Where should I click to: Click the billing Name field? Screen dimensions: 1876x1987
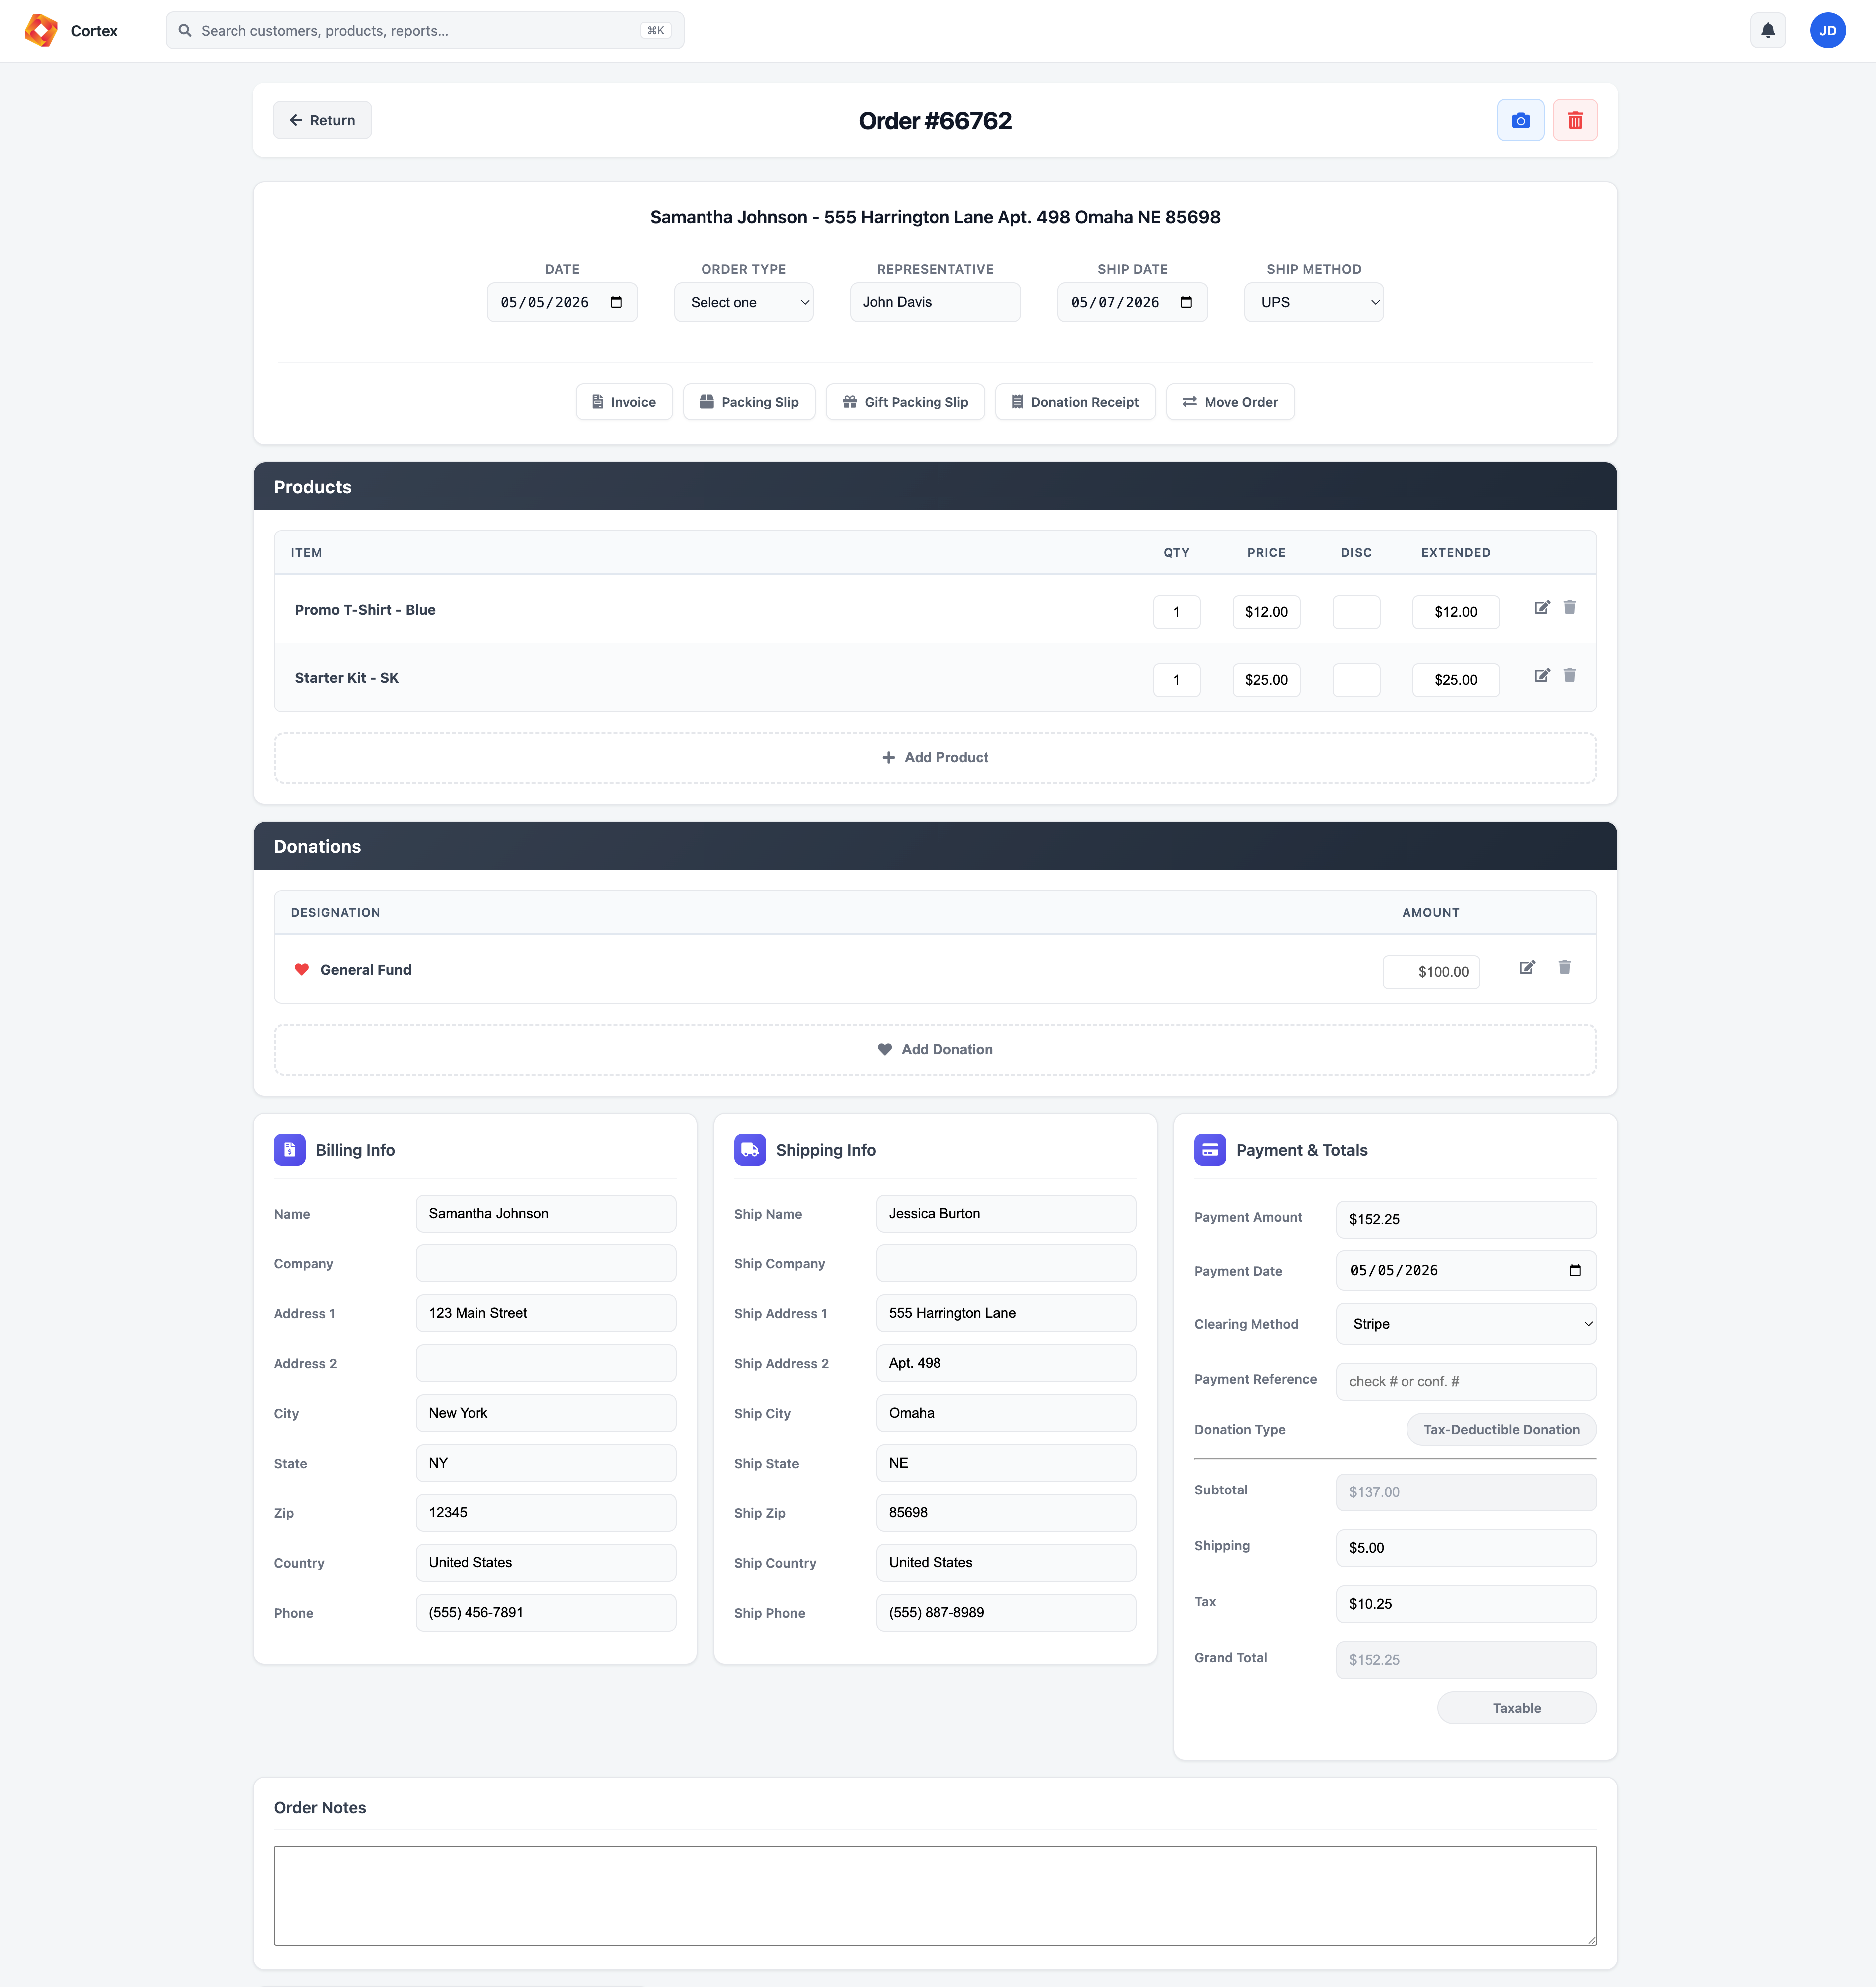click(546, 1214)
